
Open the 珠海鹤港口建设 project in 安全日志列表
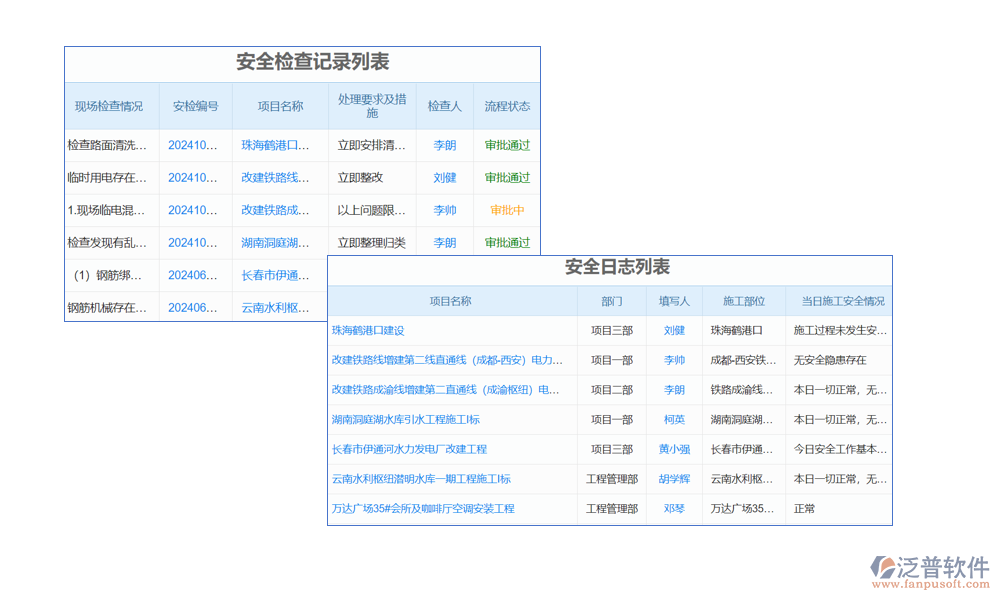click(x=368, y=330)
